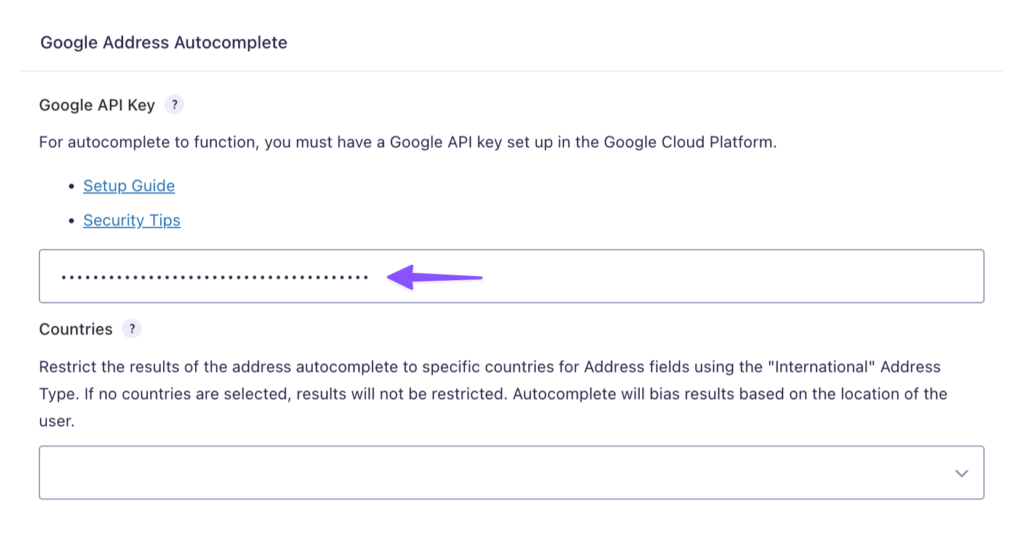Open the Setup Guide link
This screenshot has height=540, width=1024.
[x=129, y=186]
